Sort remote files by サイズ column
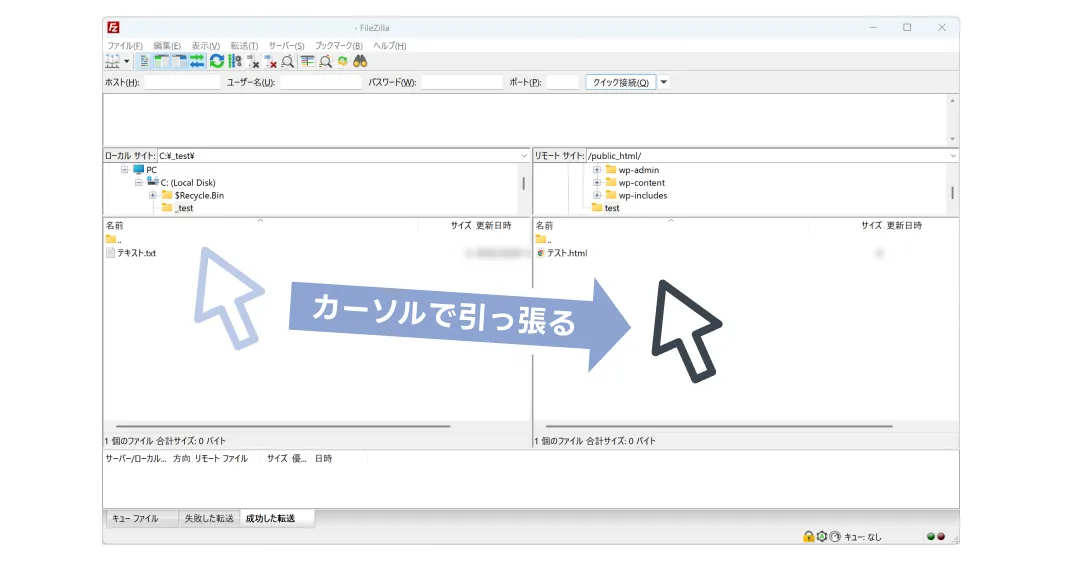The height and width of the screenshot is (564, 1080). pos(871,225)
